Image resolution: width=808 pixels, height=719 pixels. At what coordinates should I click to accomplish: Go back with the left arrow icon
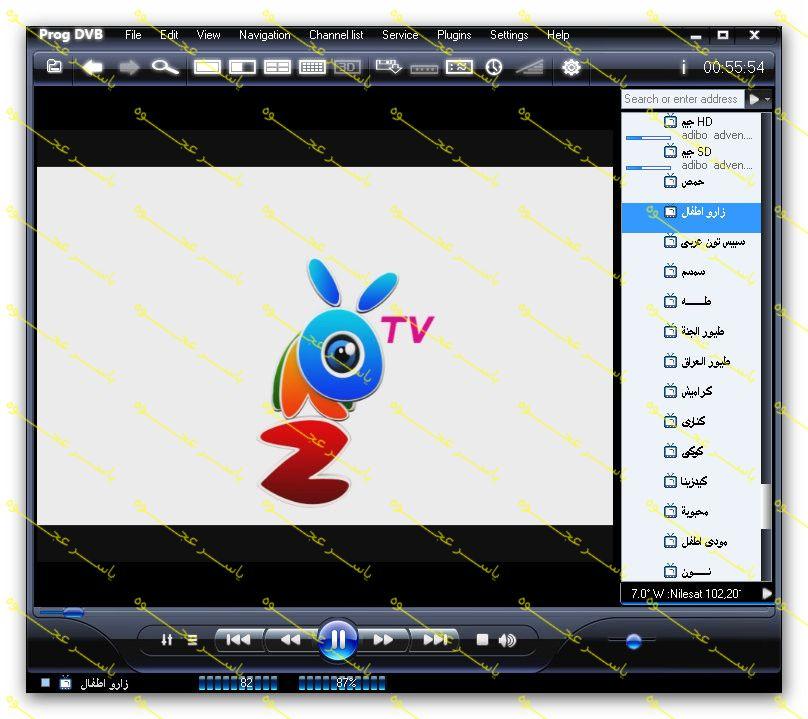(93, 67)
